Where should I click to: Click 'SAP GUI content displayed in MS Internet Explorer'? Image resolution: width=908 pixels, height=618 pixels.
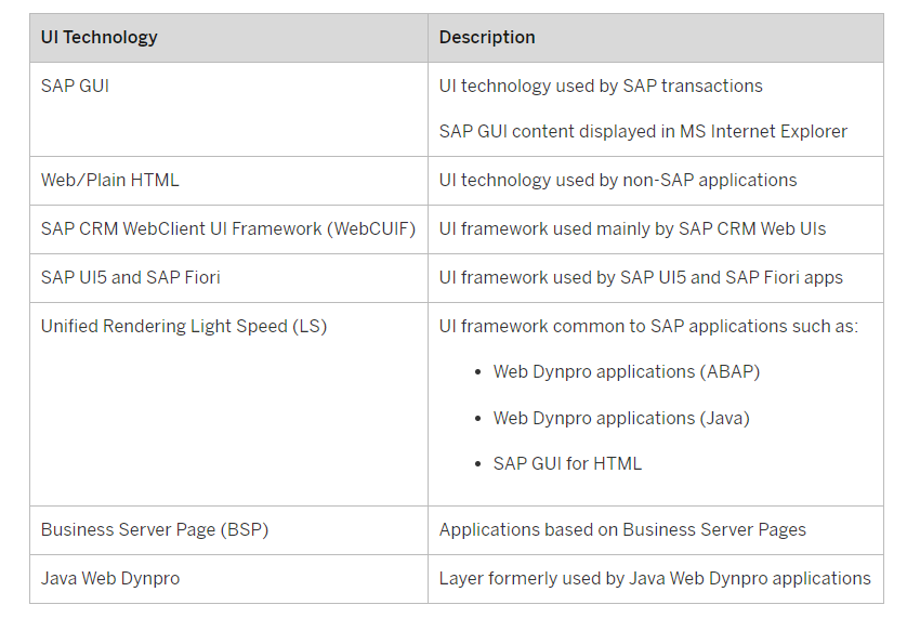[643, 131]
